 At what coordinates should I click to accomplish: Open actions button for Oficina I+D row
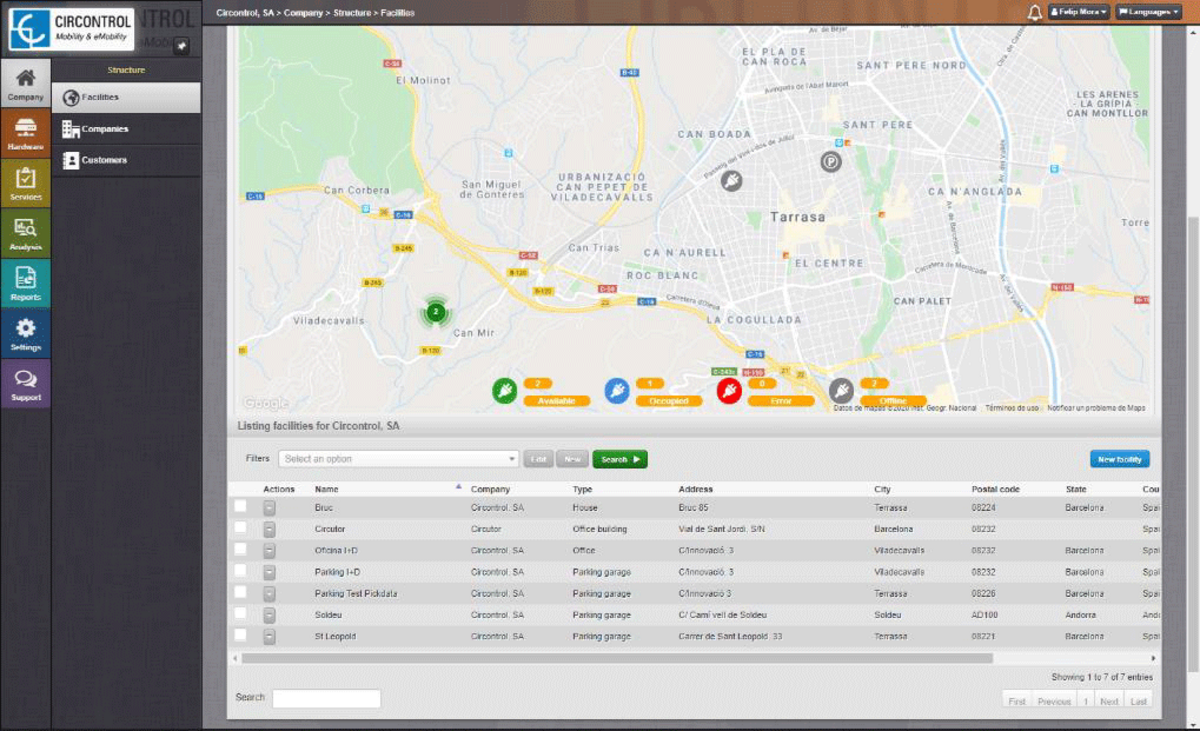tap(269, 551)
